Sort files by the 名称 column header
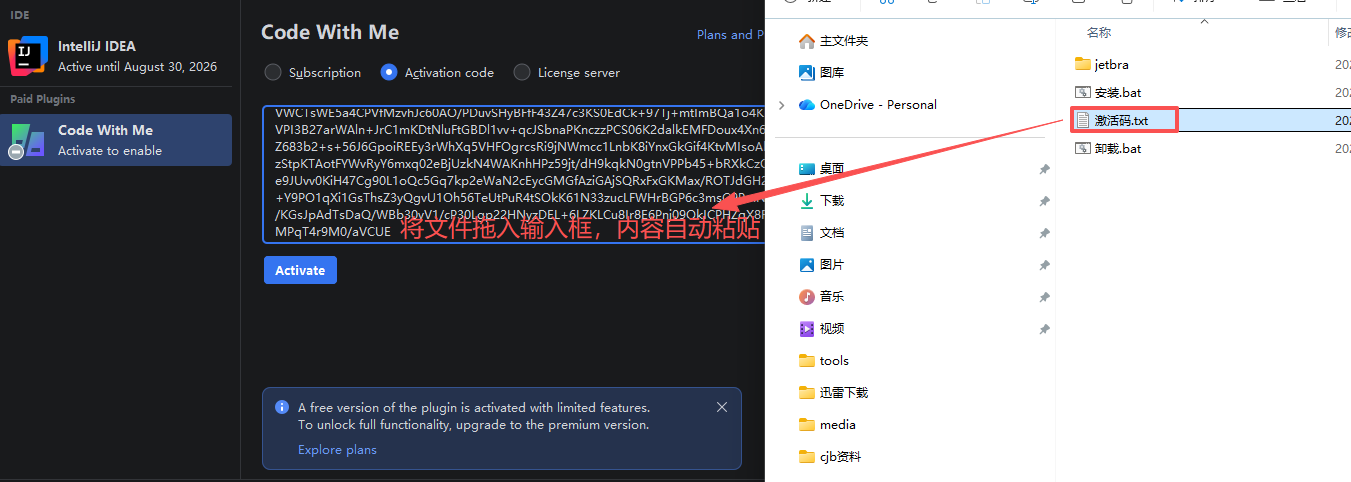 [x=1099, y=33]
